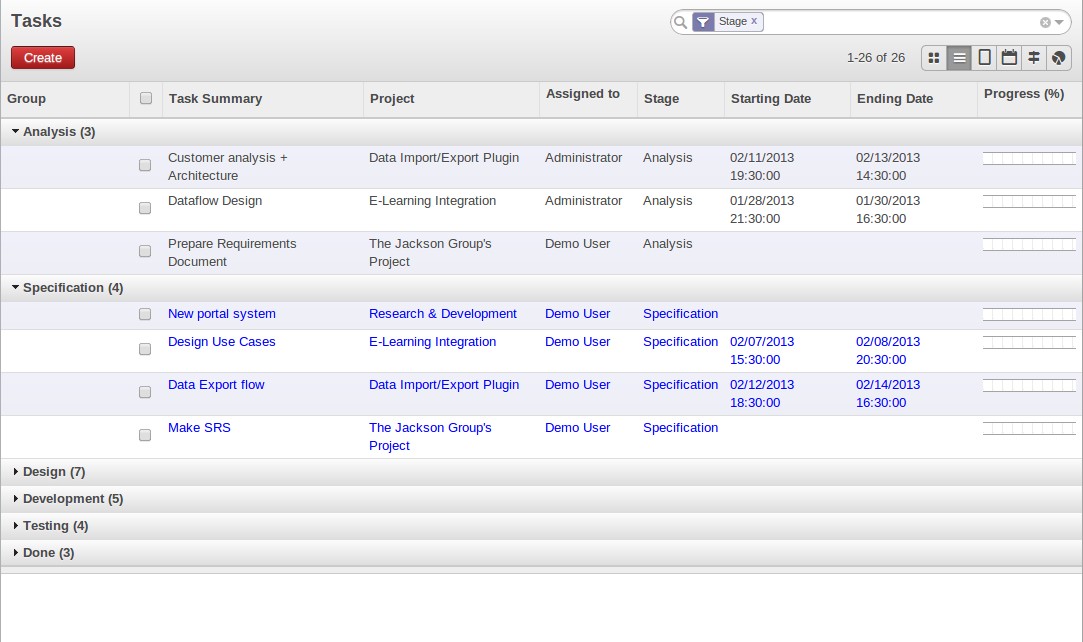The image size is (1083, 642).
Task: Click progress bar for Customer analysis + Architecture
Action: (x=1029, y=159)
